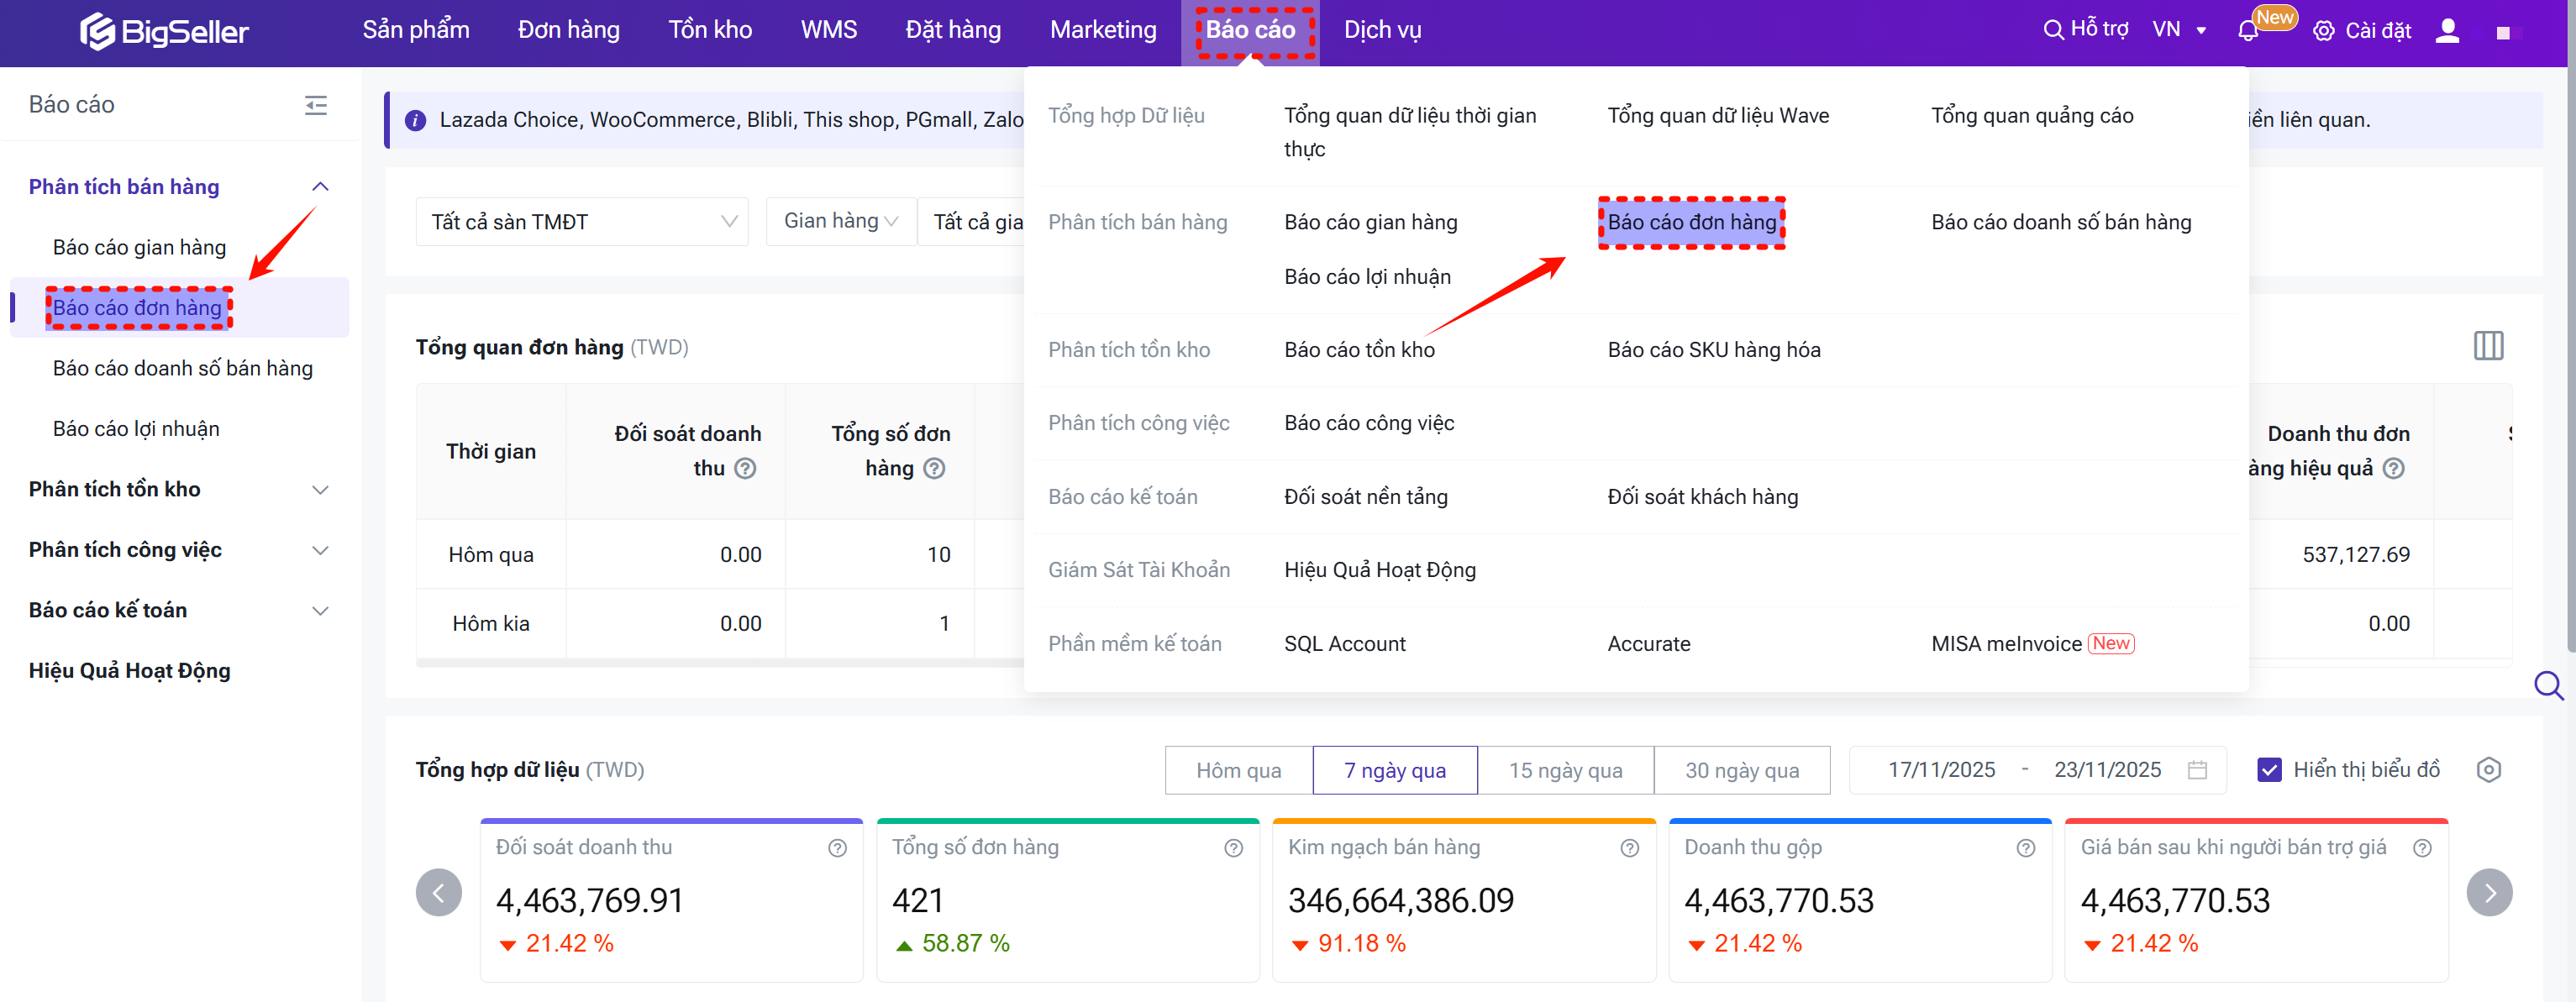Click the magnifier icon at right edge
2576x1002 pixels.
point(2548,686)
